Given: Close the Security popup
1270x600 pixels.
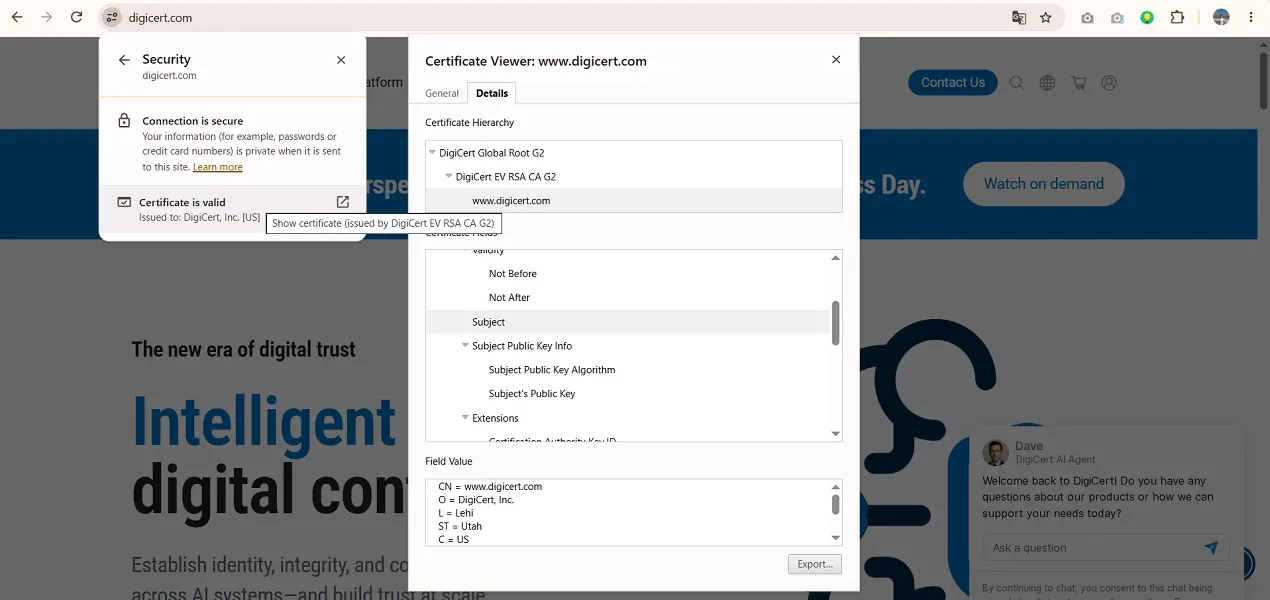Looking at the screenshot, I should point(341,60).
